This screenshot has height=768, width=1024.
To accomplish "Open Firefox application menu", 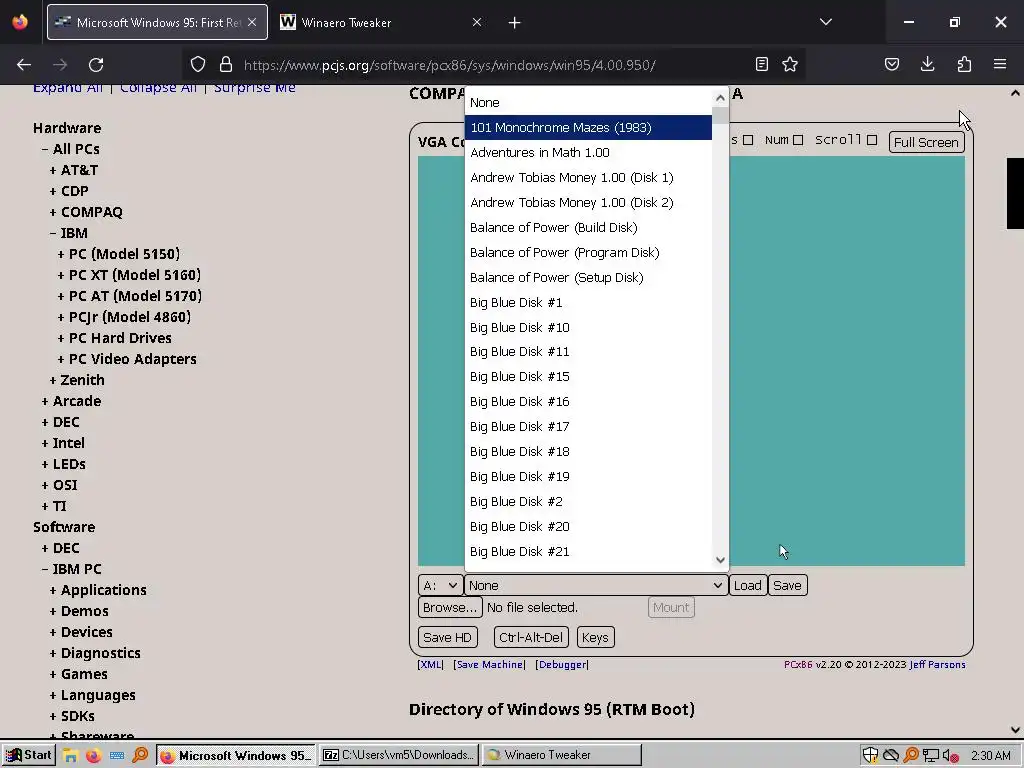I will tap(1000, 65).
